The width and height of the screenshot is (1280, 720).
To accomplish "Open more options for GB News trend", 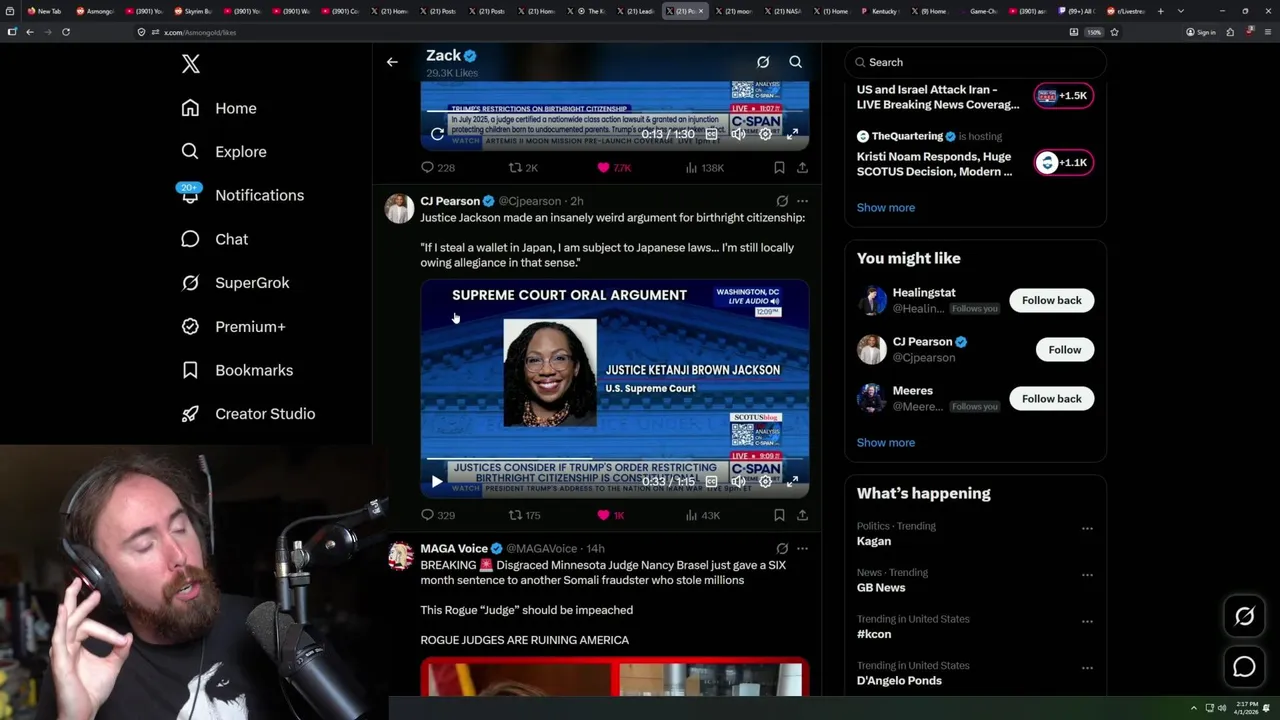I will (x=1087, y=575).
